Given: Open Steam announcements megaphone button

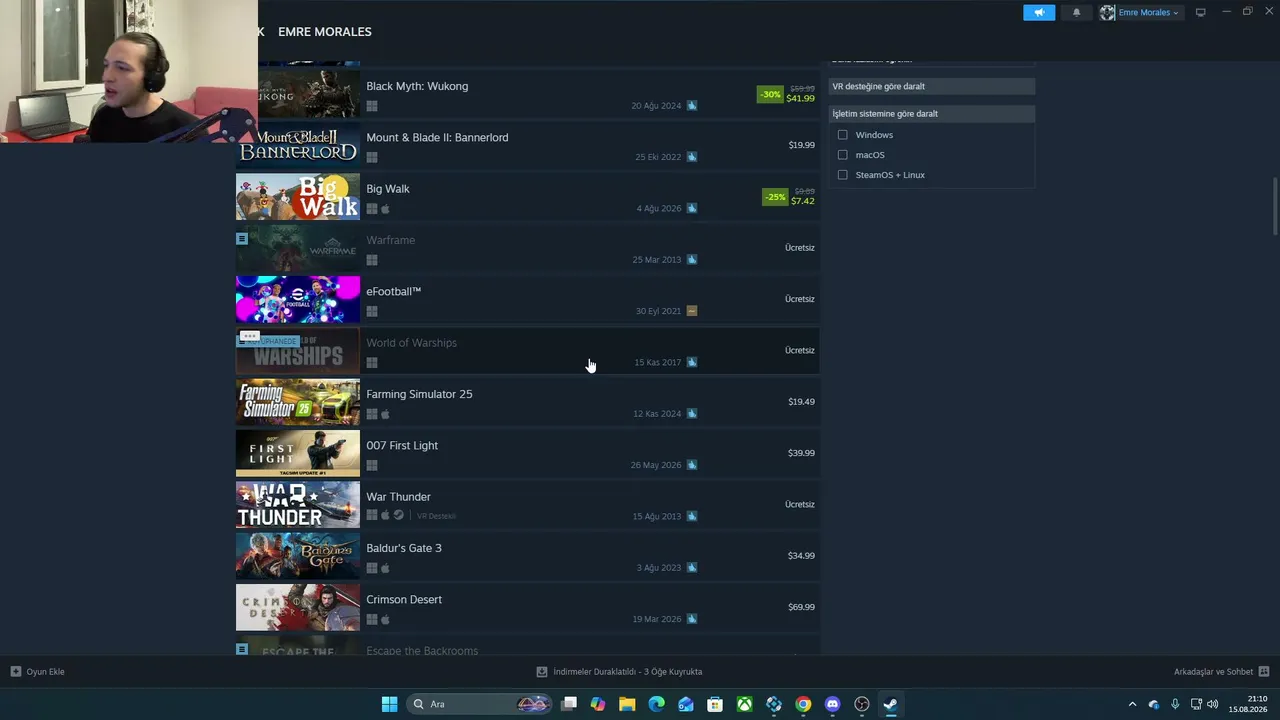Looking at the screenshot, I should click(x=1039, y=12).
